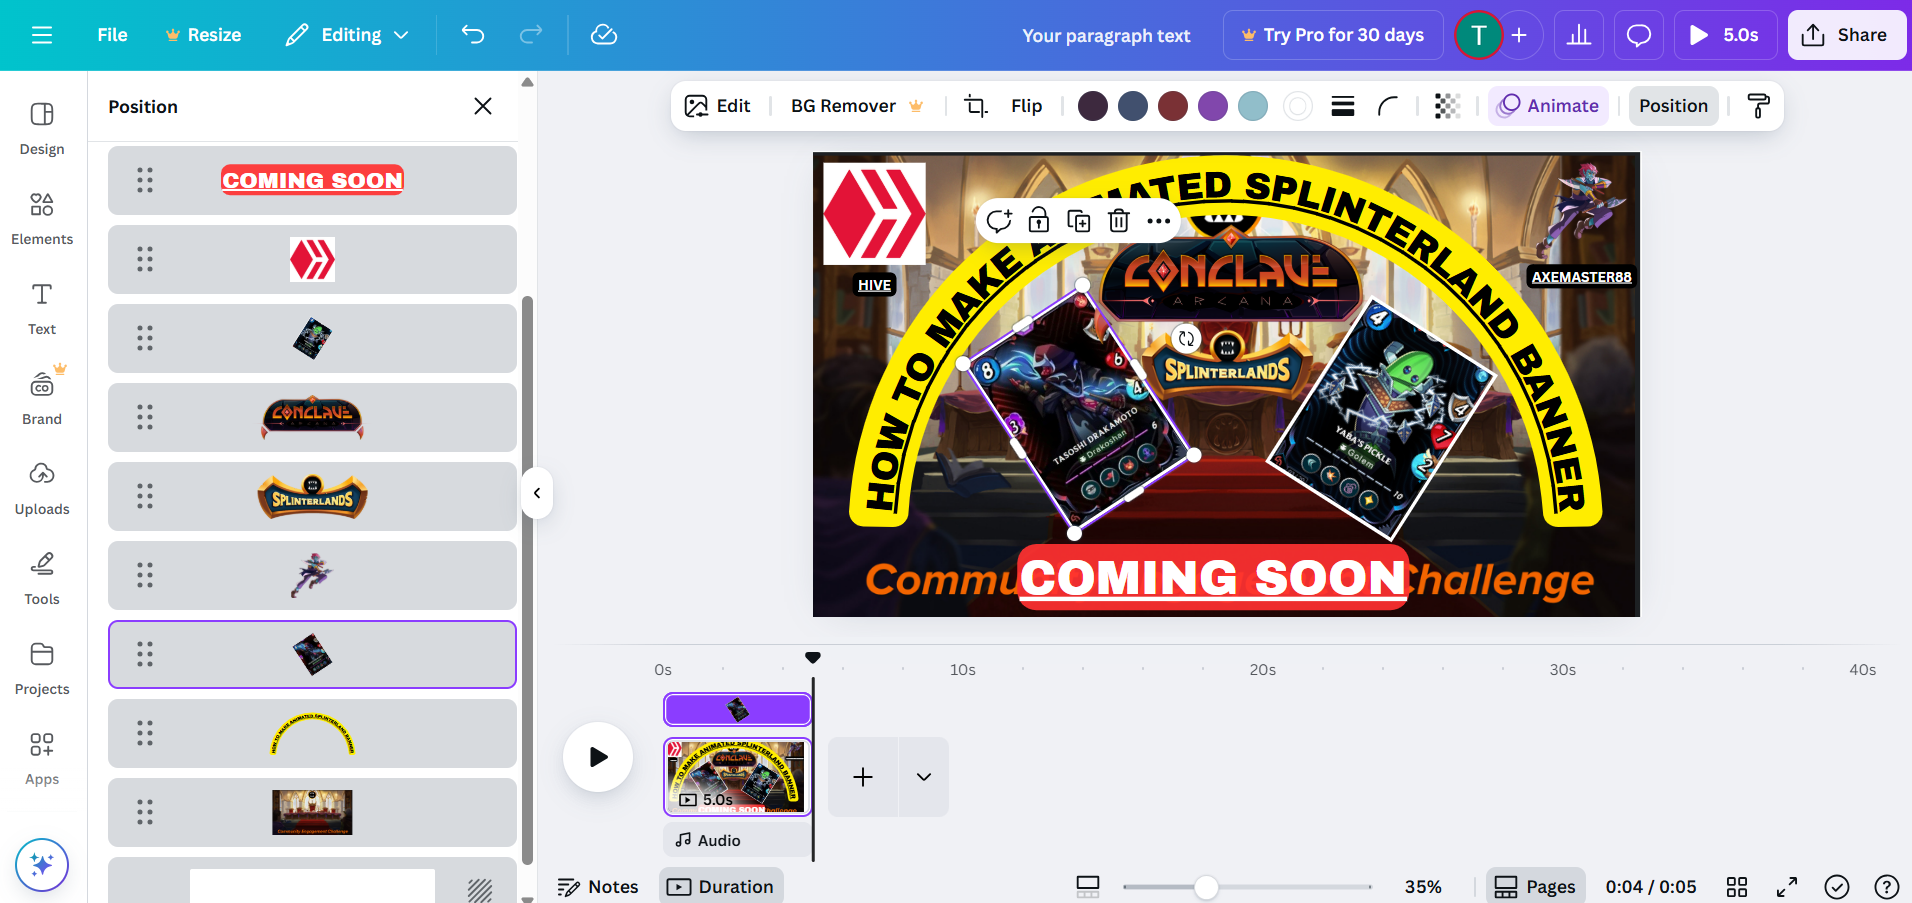Pick the white color swatch
Viewport: 1912px width, 903px height.
[1298, 106]
